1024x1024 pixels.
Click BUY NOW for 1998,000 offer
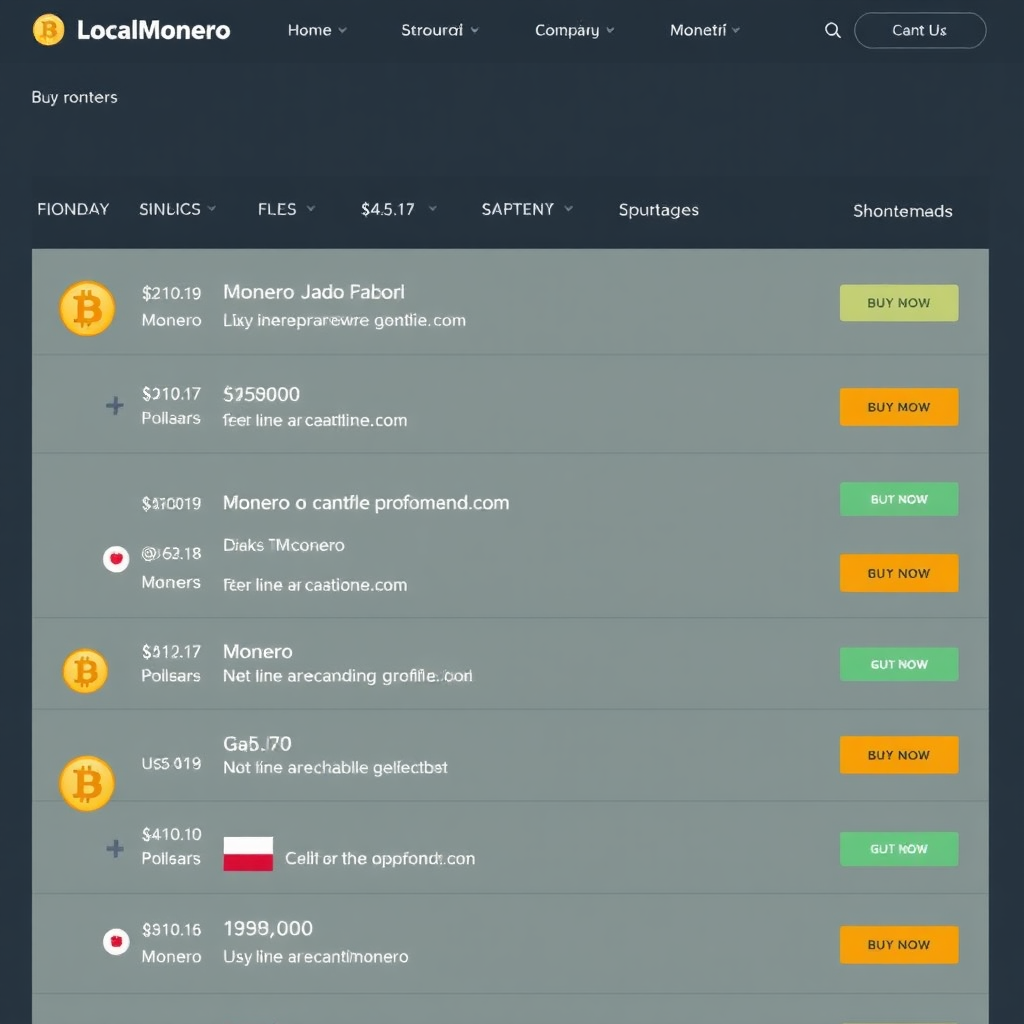tap(899, 945)
